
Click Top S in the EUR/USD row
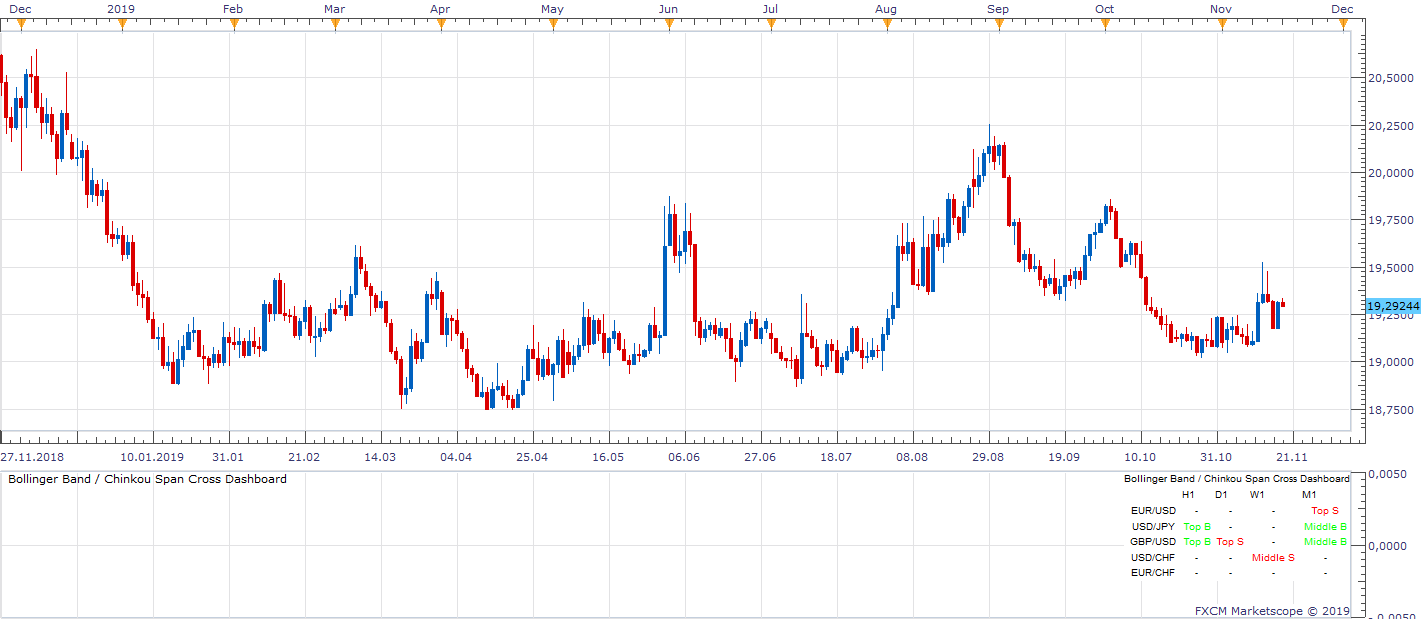pyautogui.click(x=1325, y=510)
